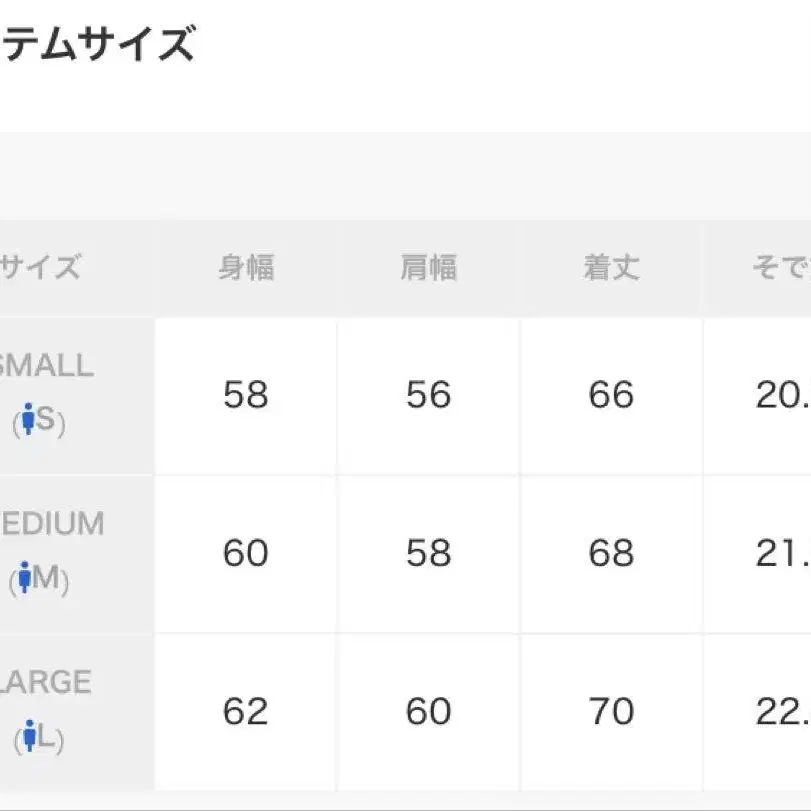Click the blue person icon beside L
The height and width of the screenshot is (811, 811).
click(29, 735)
